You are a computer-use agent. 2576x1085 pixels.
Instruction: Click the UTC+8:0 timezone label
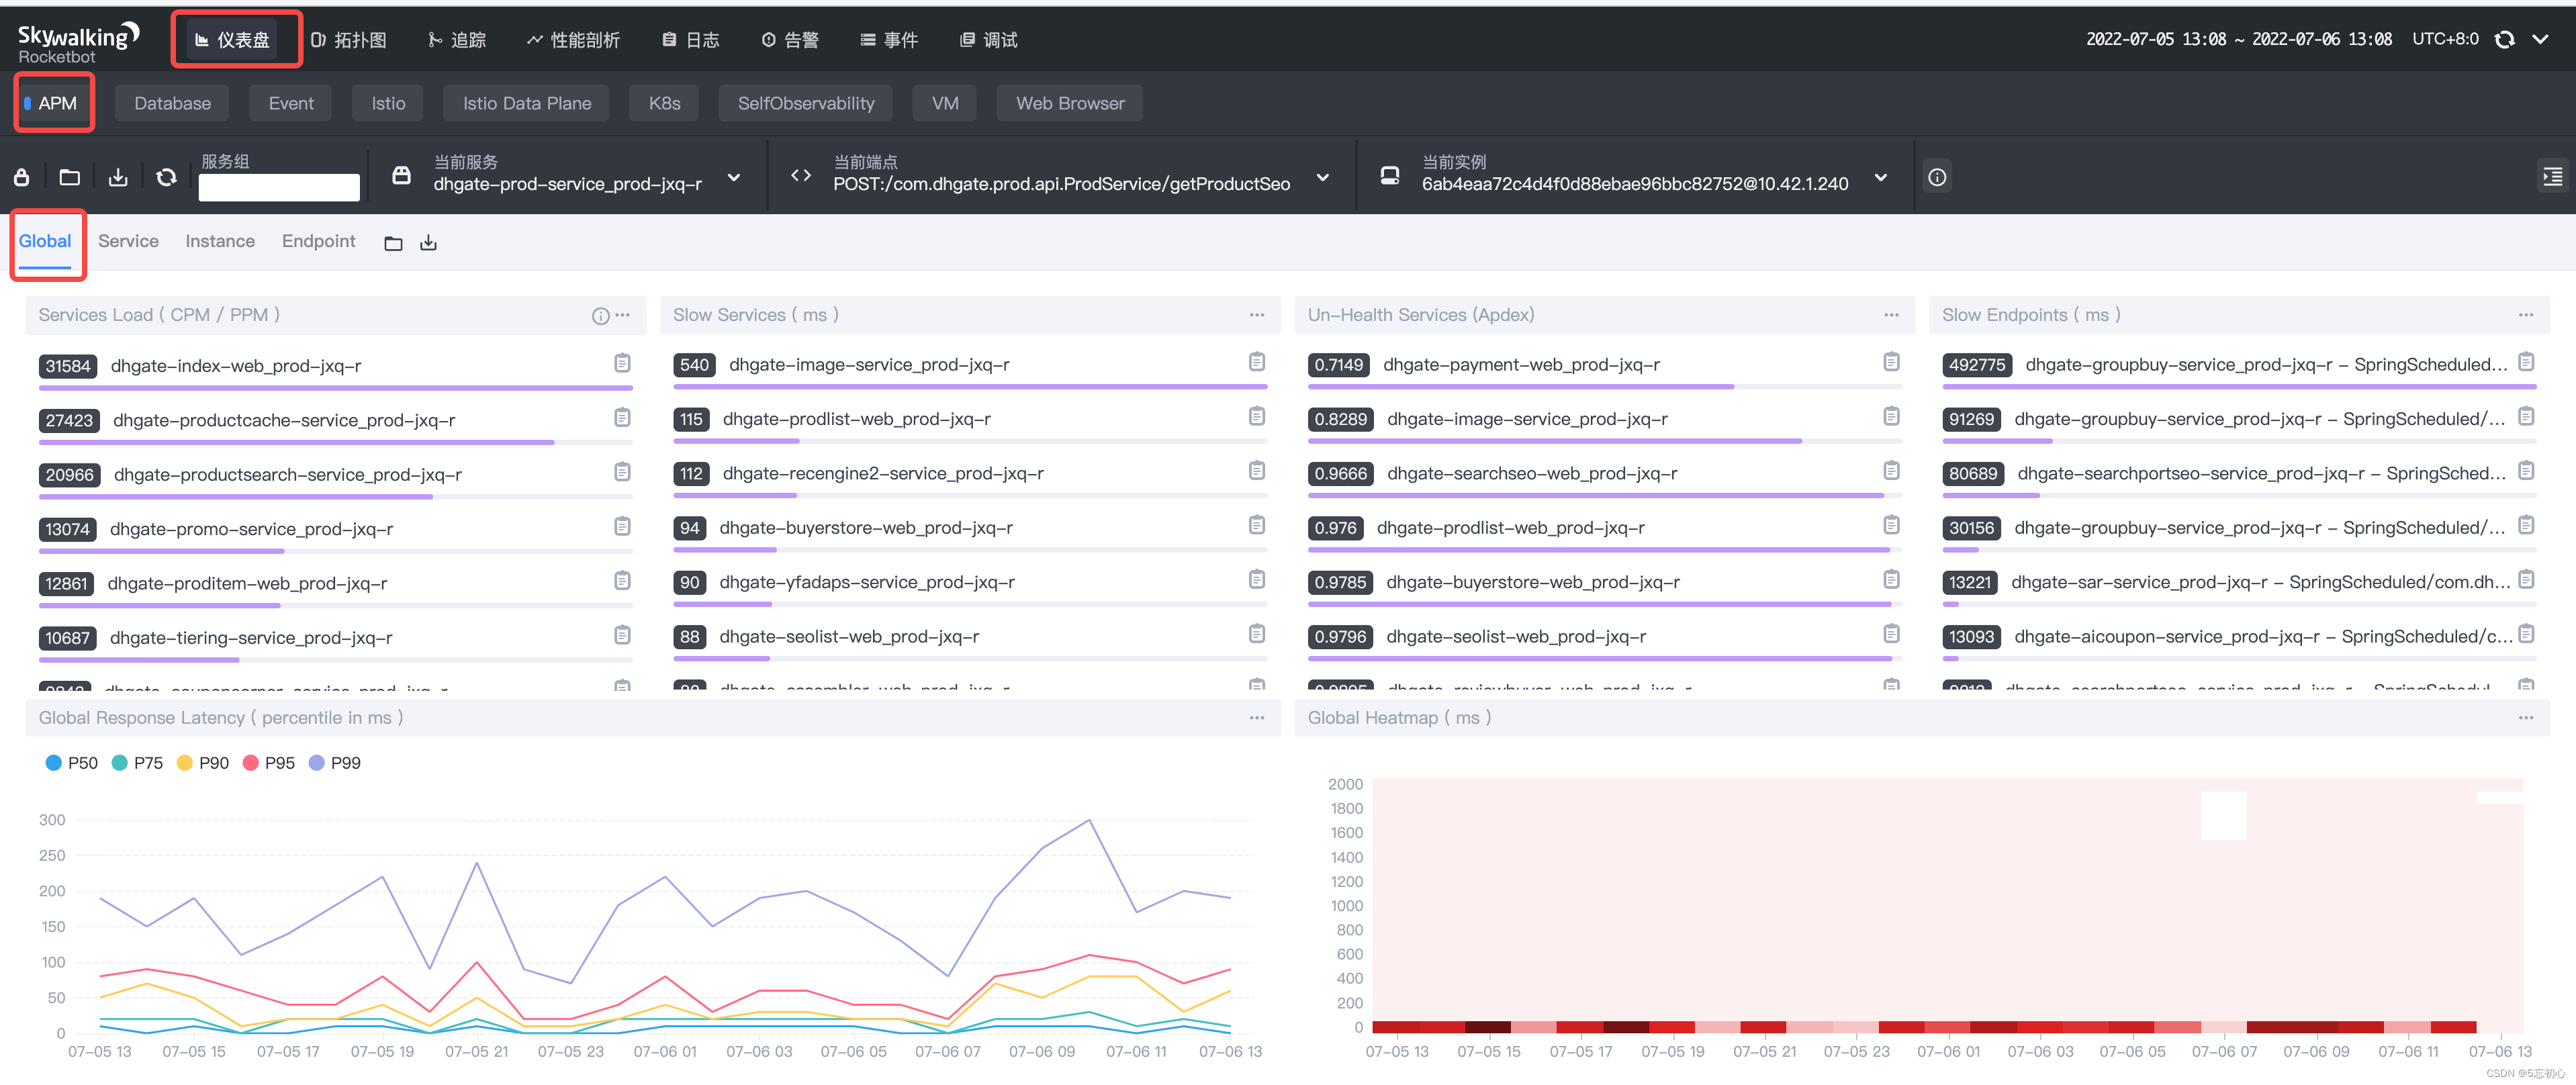point(2445,40)
